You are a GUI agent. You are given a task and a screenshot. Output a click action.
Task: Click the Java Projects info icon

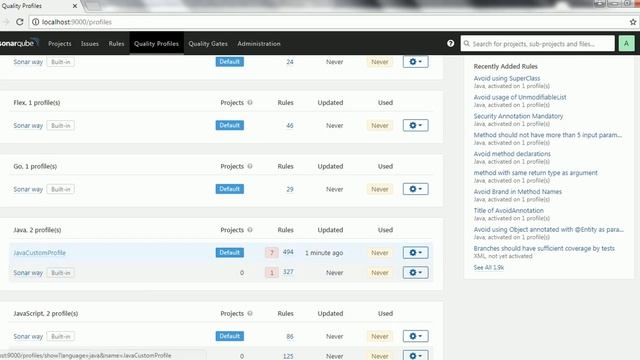click(x=250, y=230)
